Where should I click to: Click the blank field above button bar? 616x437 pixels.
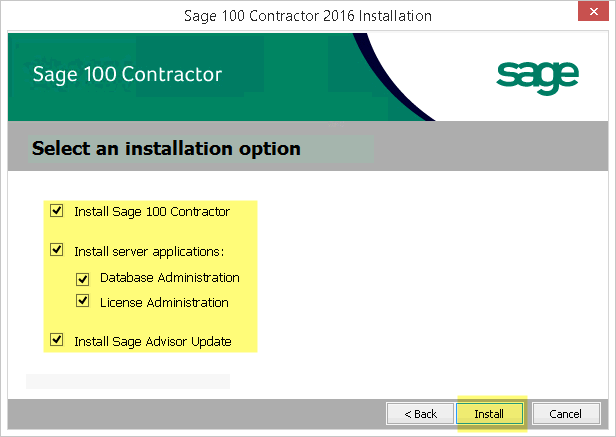point(128,381)
